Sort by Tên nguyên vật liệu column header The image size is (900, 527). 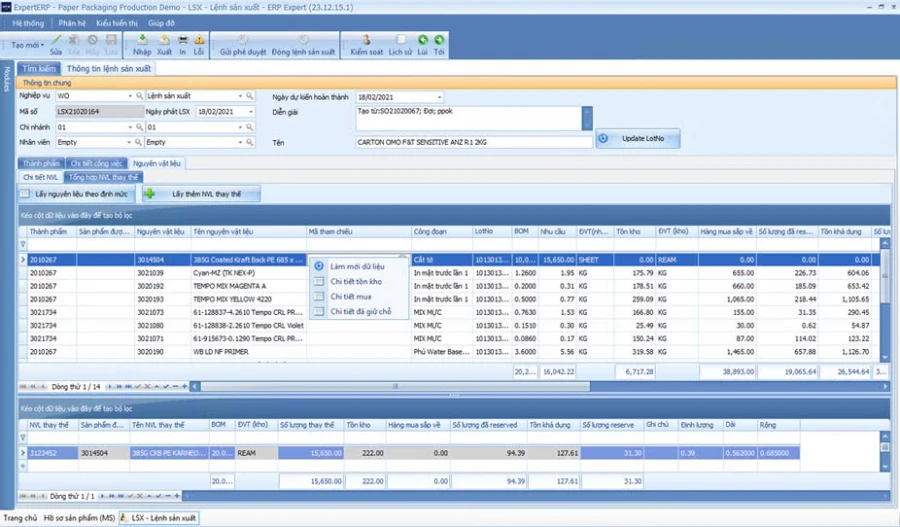click(x=249, y=231)
